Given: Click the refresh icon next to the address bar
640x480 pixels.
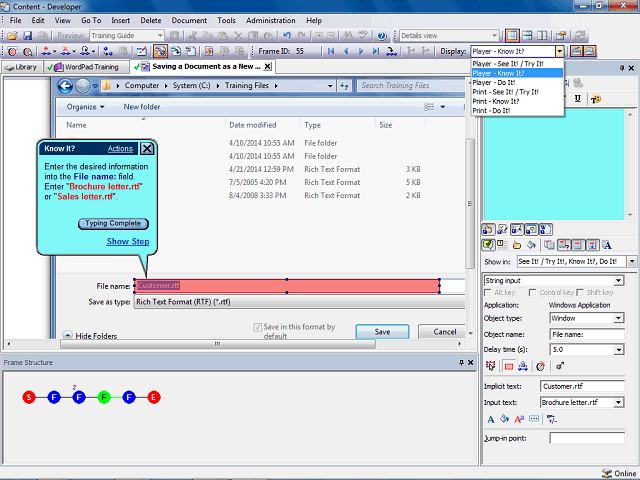Looking at the screenshot, I should [344, 86].
